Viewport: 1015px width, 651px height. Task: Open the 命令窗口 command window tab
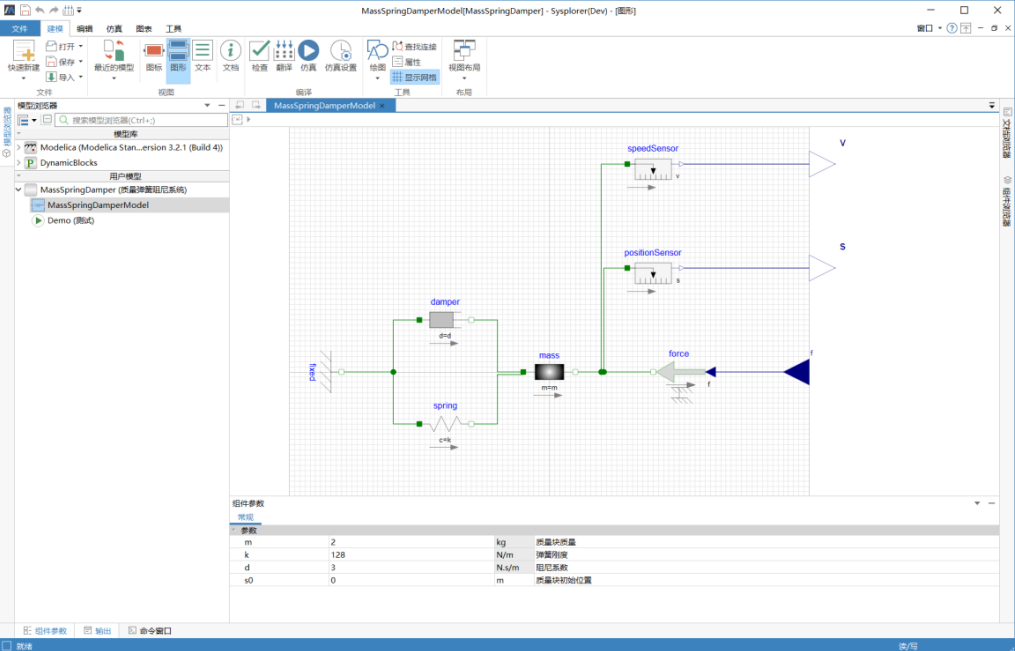[x=150, y=631]
